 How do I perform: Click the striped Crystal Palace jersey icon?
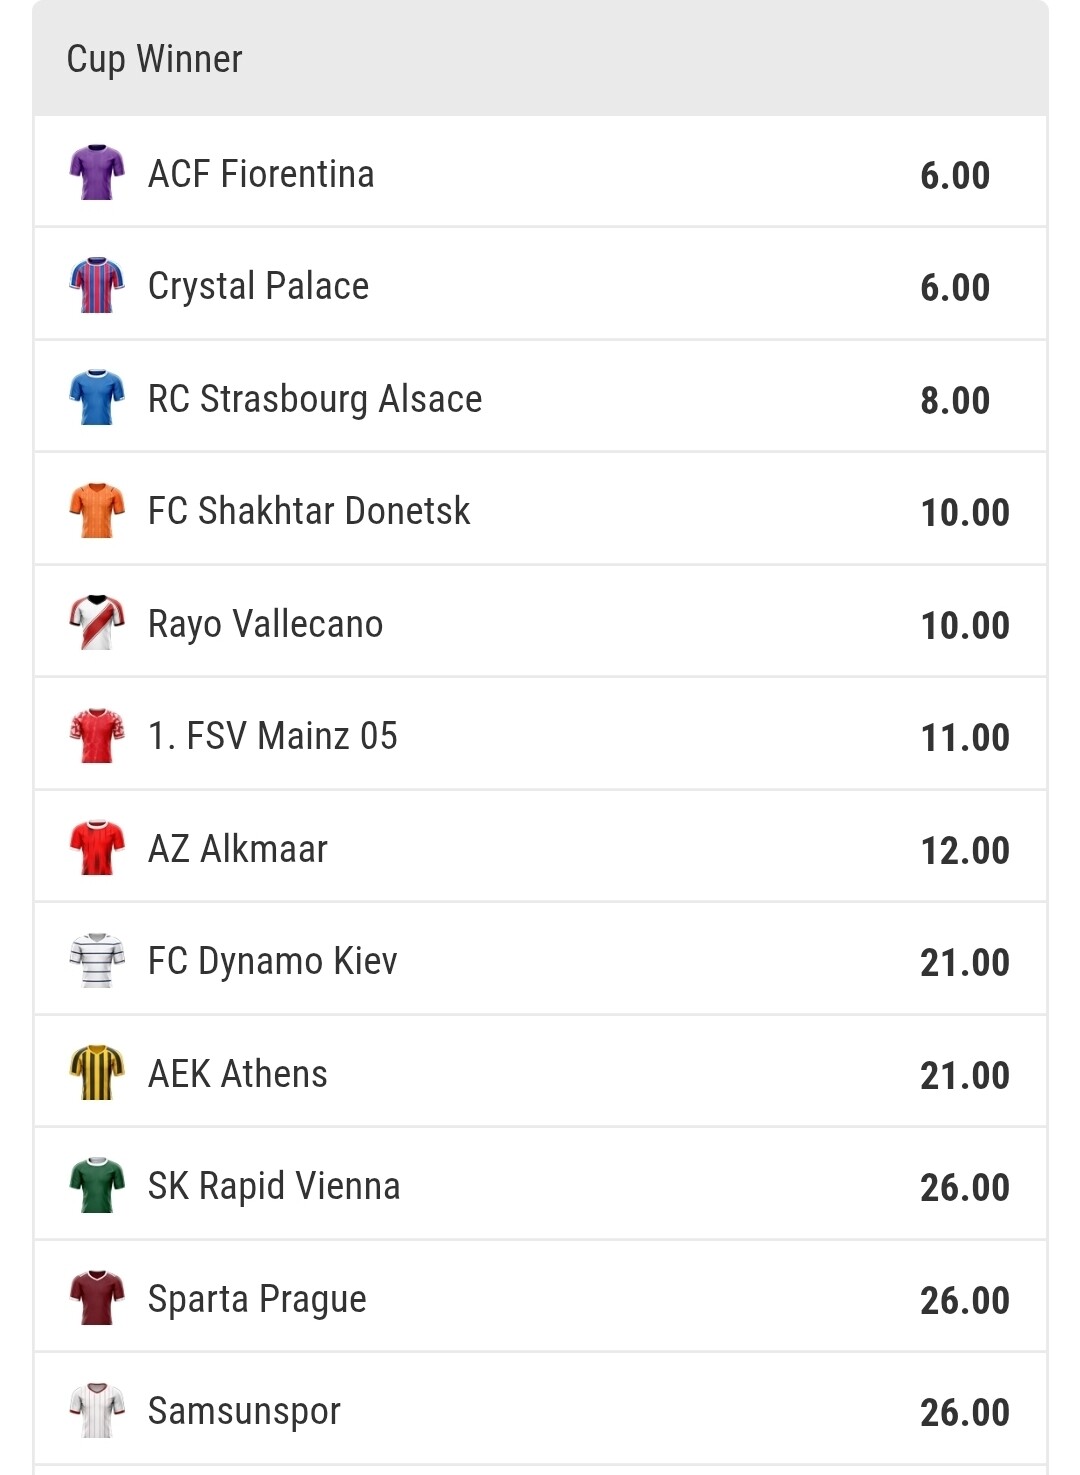[97, 286]
